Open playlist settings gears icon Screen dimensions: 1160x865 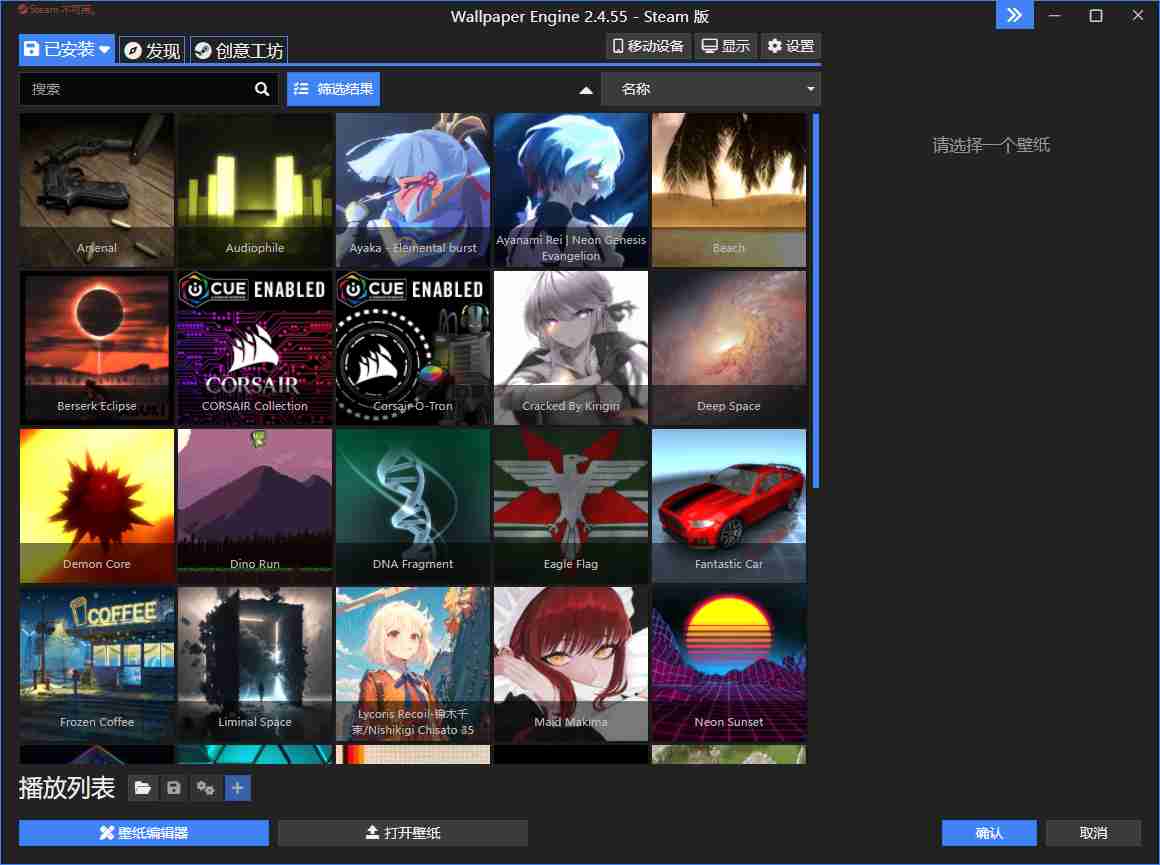(206, 789)
